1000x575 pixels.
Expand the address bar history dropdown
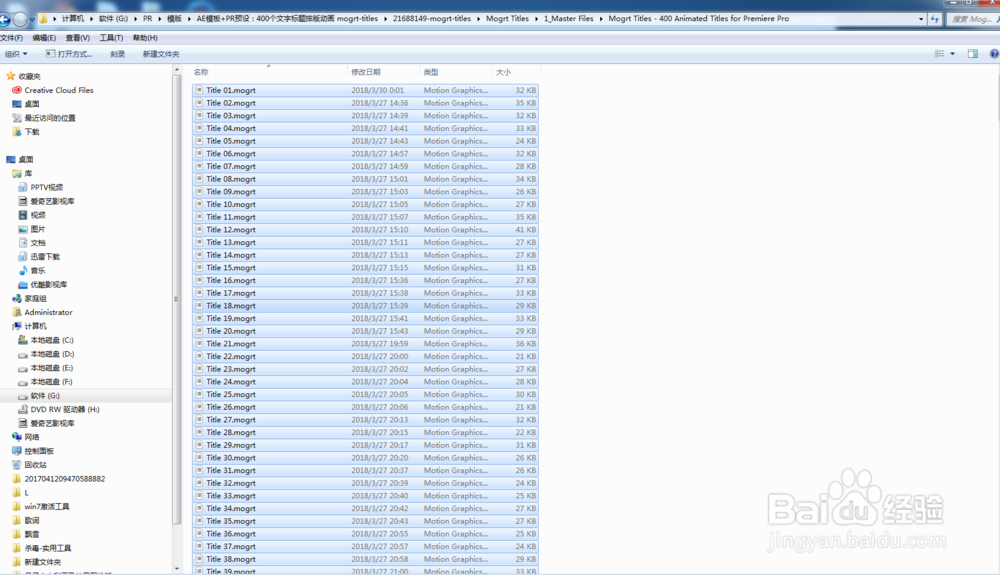921,19
